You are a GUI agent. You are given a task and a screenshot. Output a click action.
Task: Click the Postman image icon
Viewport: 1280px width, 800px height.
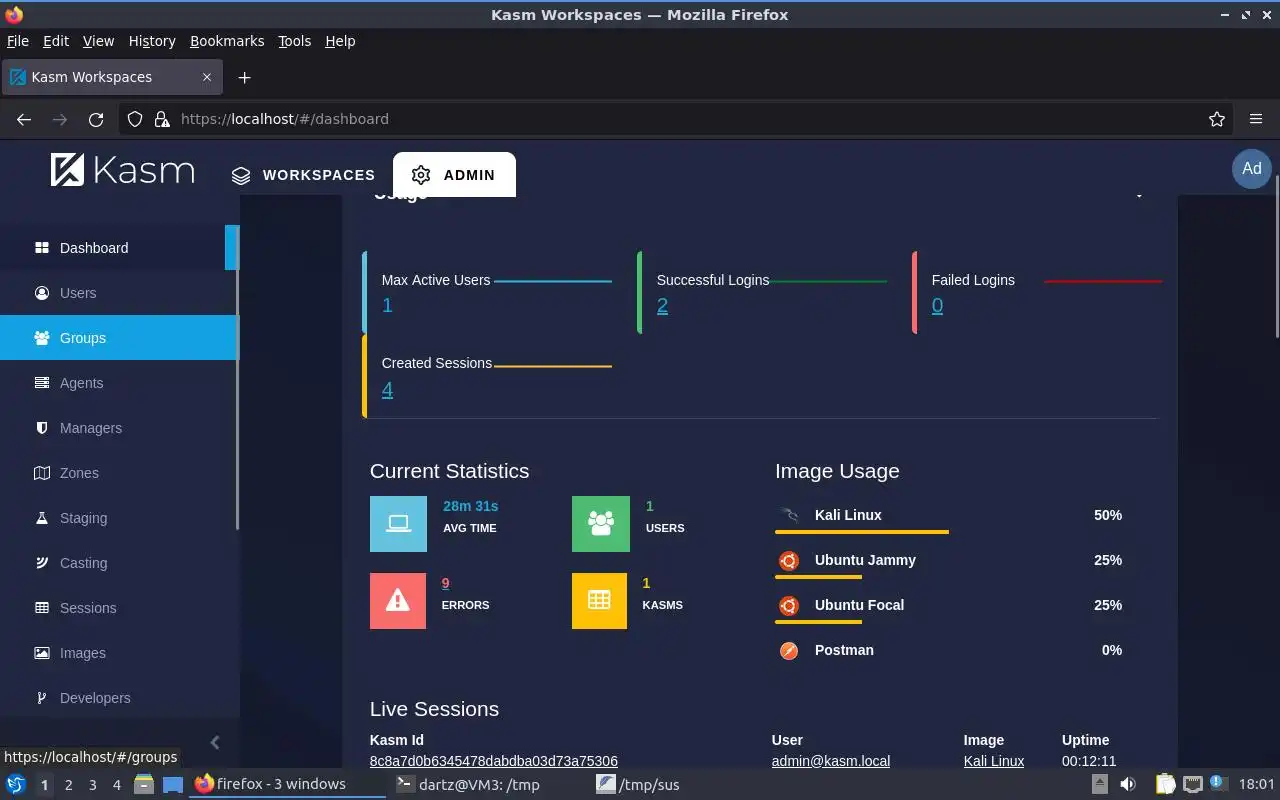coord(789,650)
